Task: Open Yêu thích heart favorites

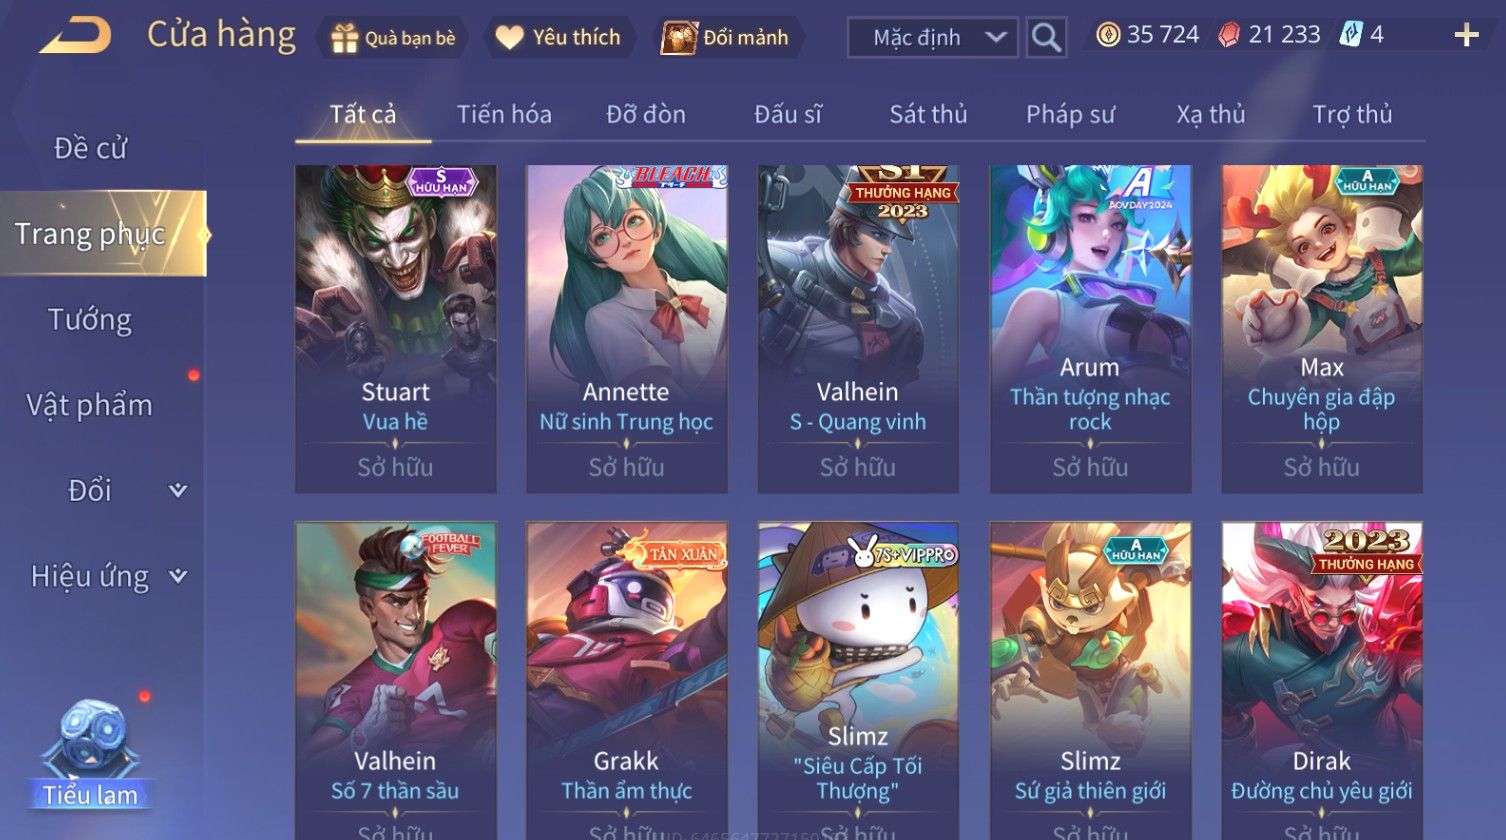Action: [510, 38]
